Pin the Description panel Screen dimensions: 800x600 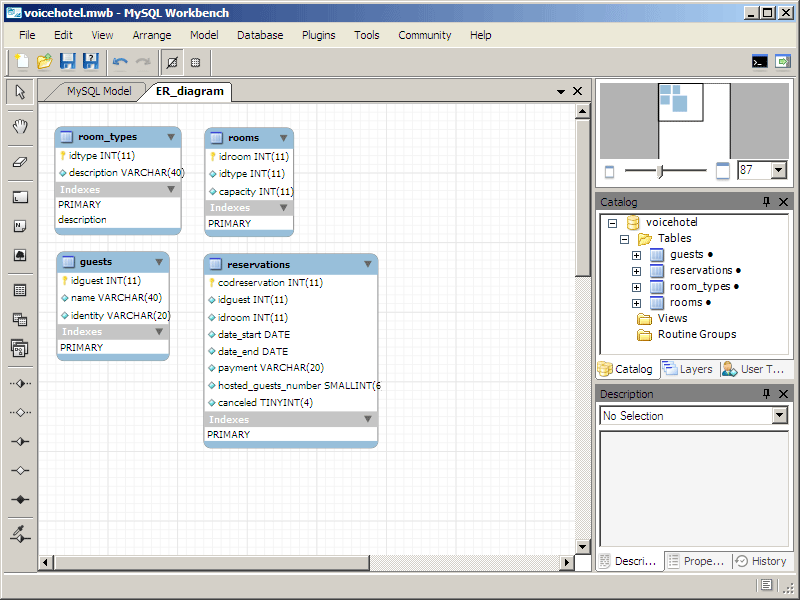click(766, 394)
